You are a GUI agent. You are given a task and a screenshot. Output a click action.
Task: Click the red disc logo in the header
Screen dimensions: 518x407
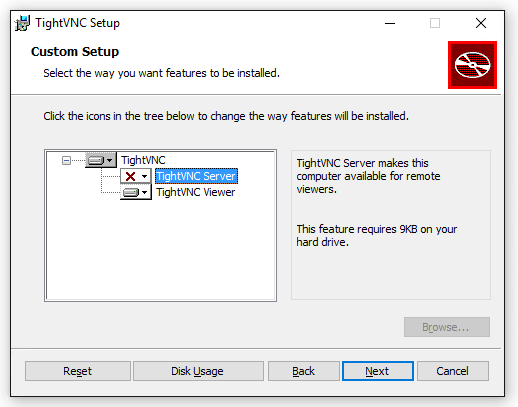pos(472,65)
